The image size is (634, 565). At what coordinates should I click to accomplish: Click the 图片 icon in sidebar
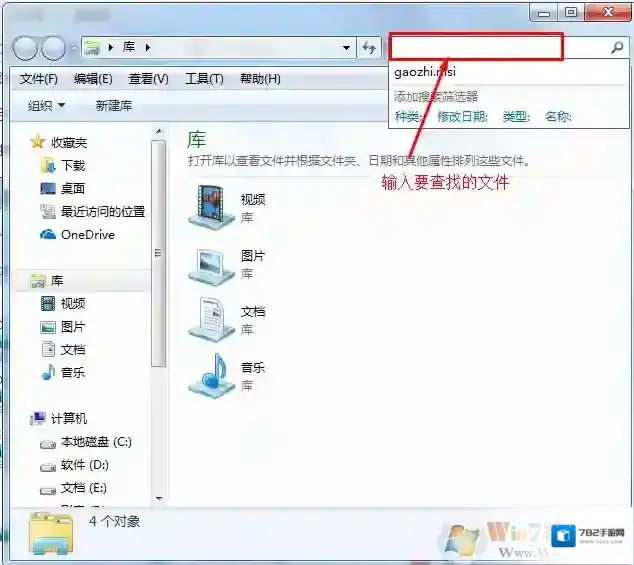[x=48, y=327]
